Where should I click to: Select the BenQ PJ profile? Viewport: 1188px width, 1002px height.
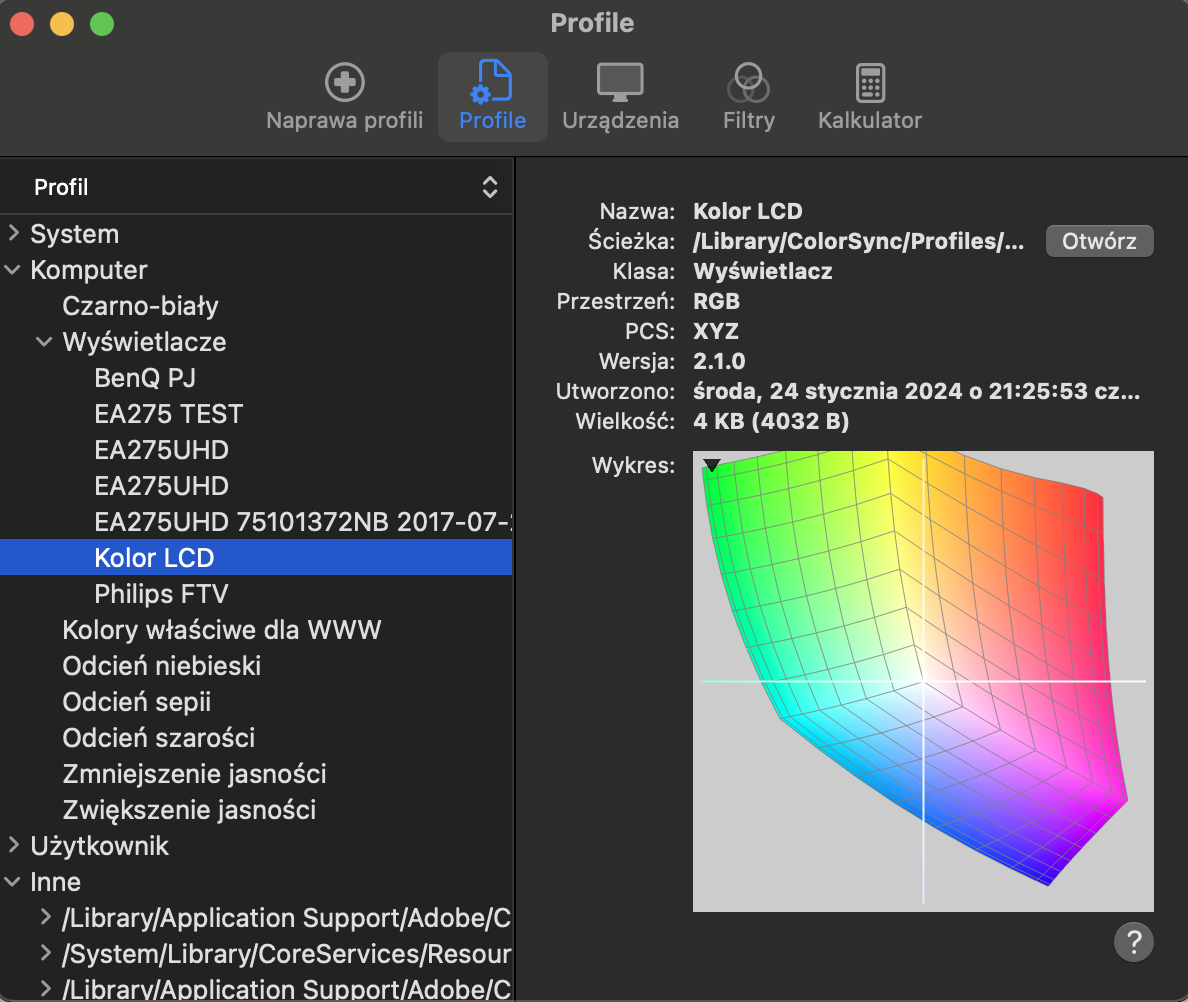click(145, 378)
